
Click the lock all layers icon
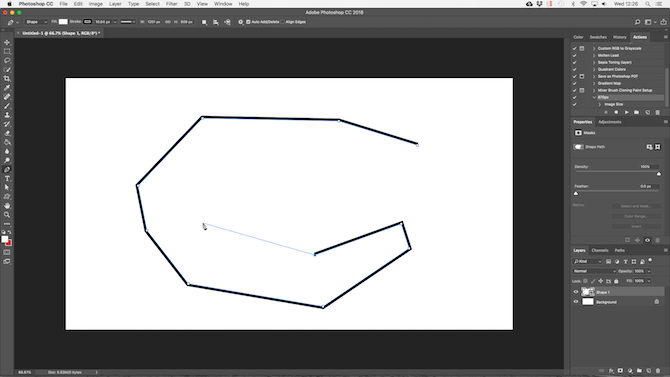[x=616, y=281]
